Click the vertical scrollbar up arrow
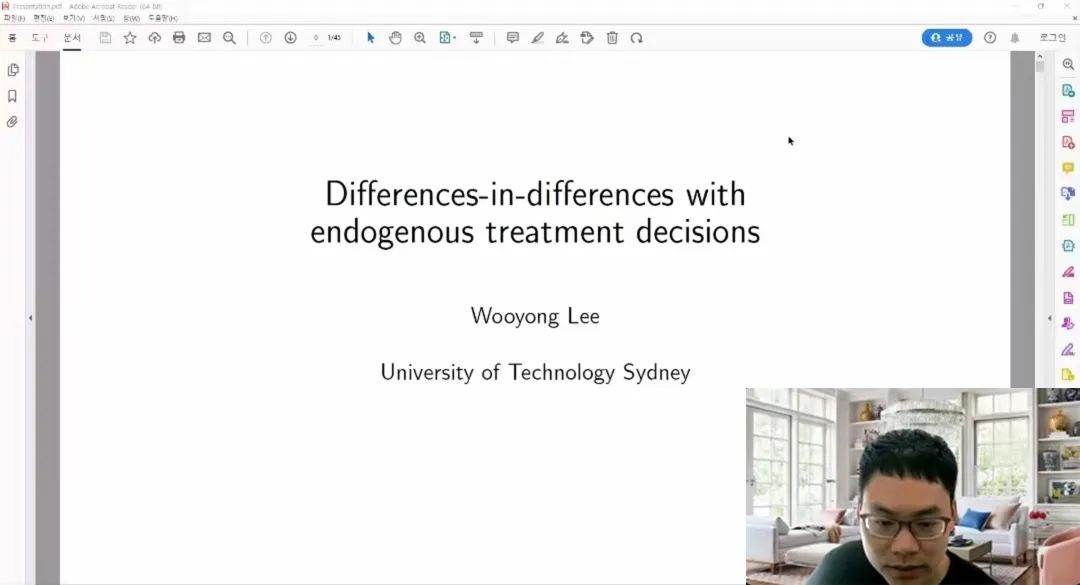 coord(1040,56)
